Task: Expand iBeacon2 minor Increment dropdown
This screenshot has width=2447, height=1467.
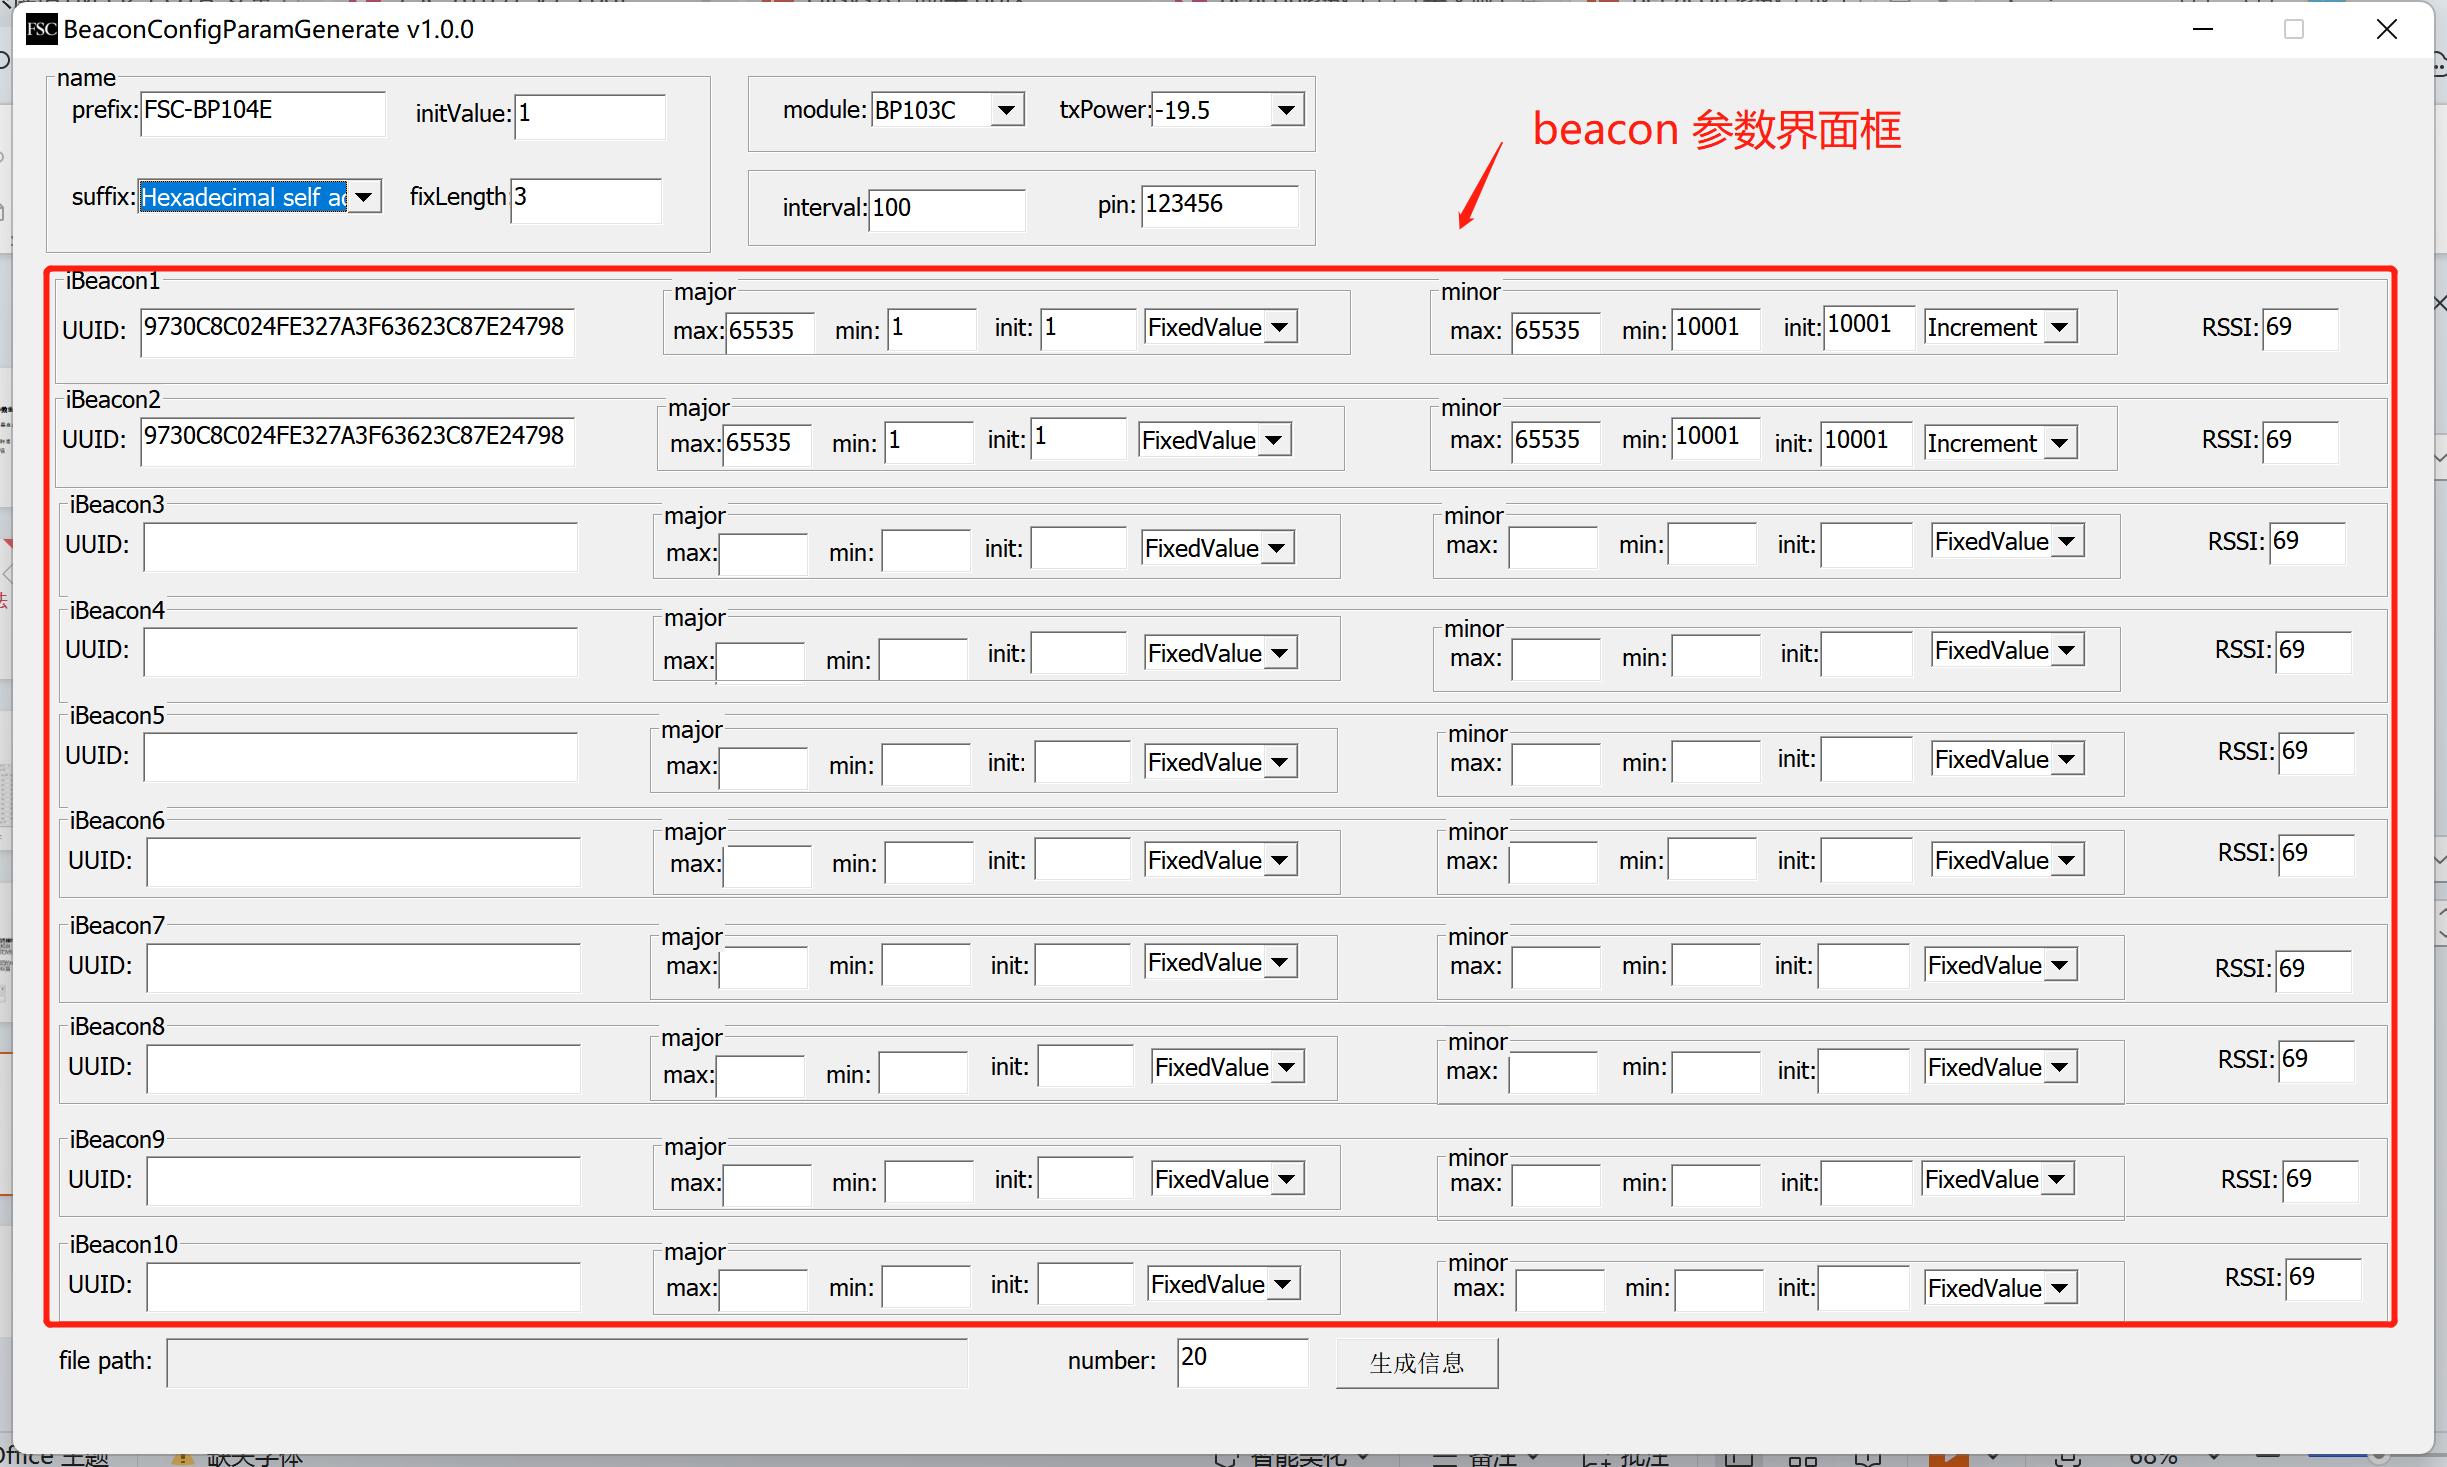Action: pyautogui.click(x=2059, y=443)
